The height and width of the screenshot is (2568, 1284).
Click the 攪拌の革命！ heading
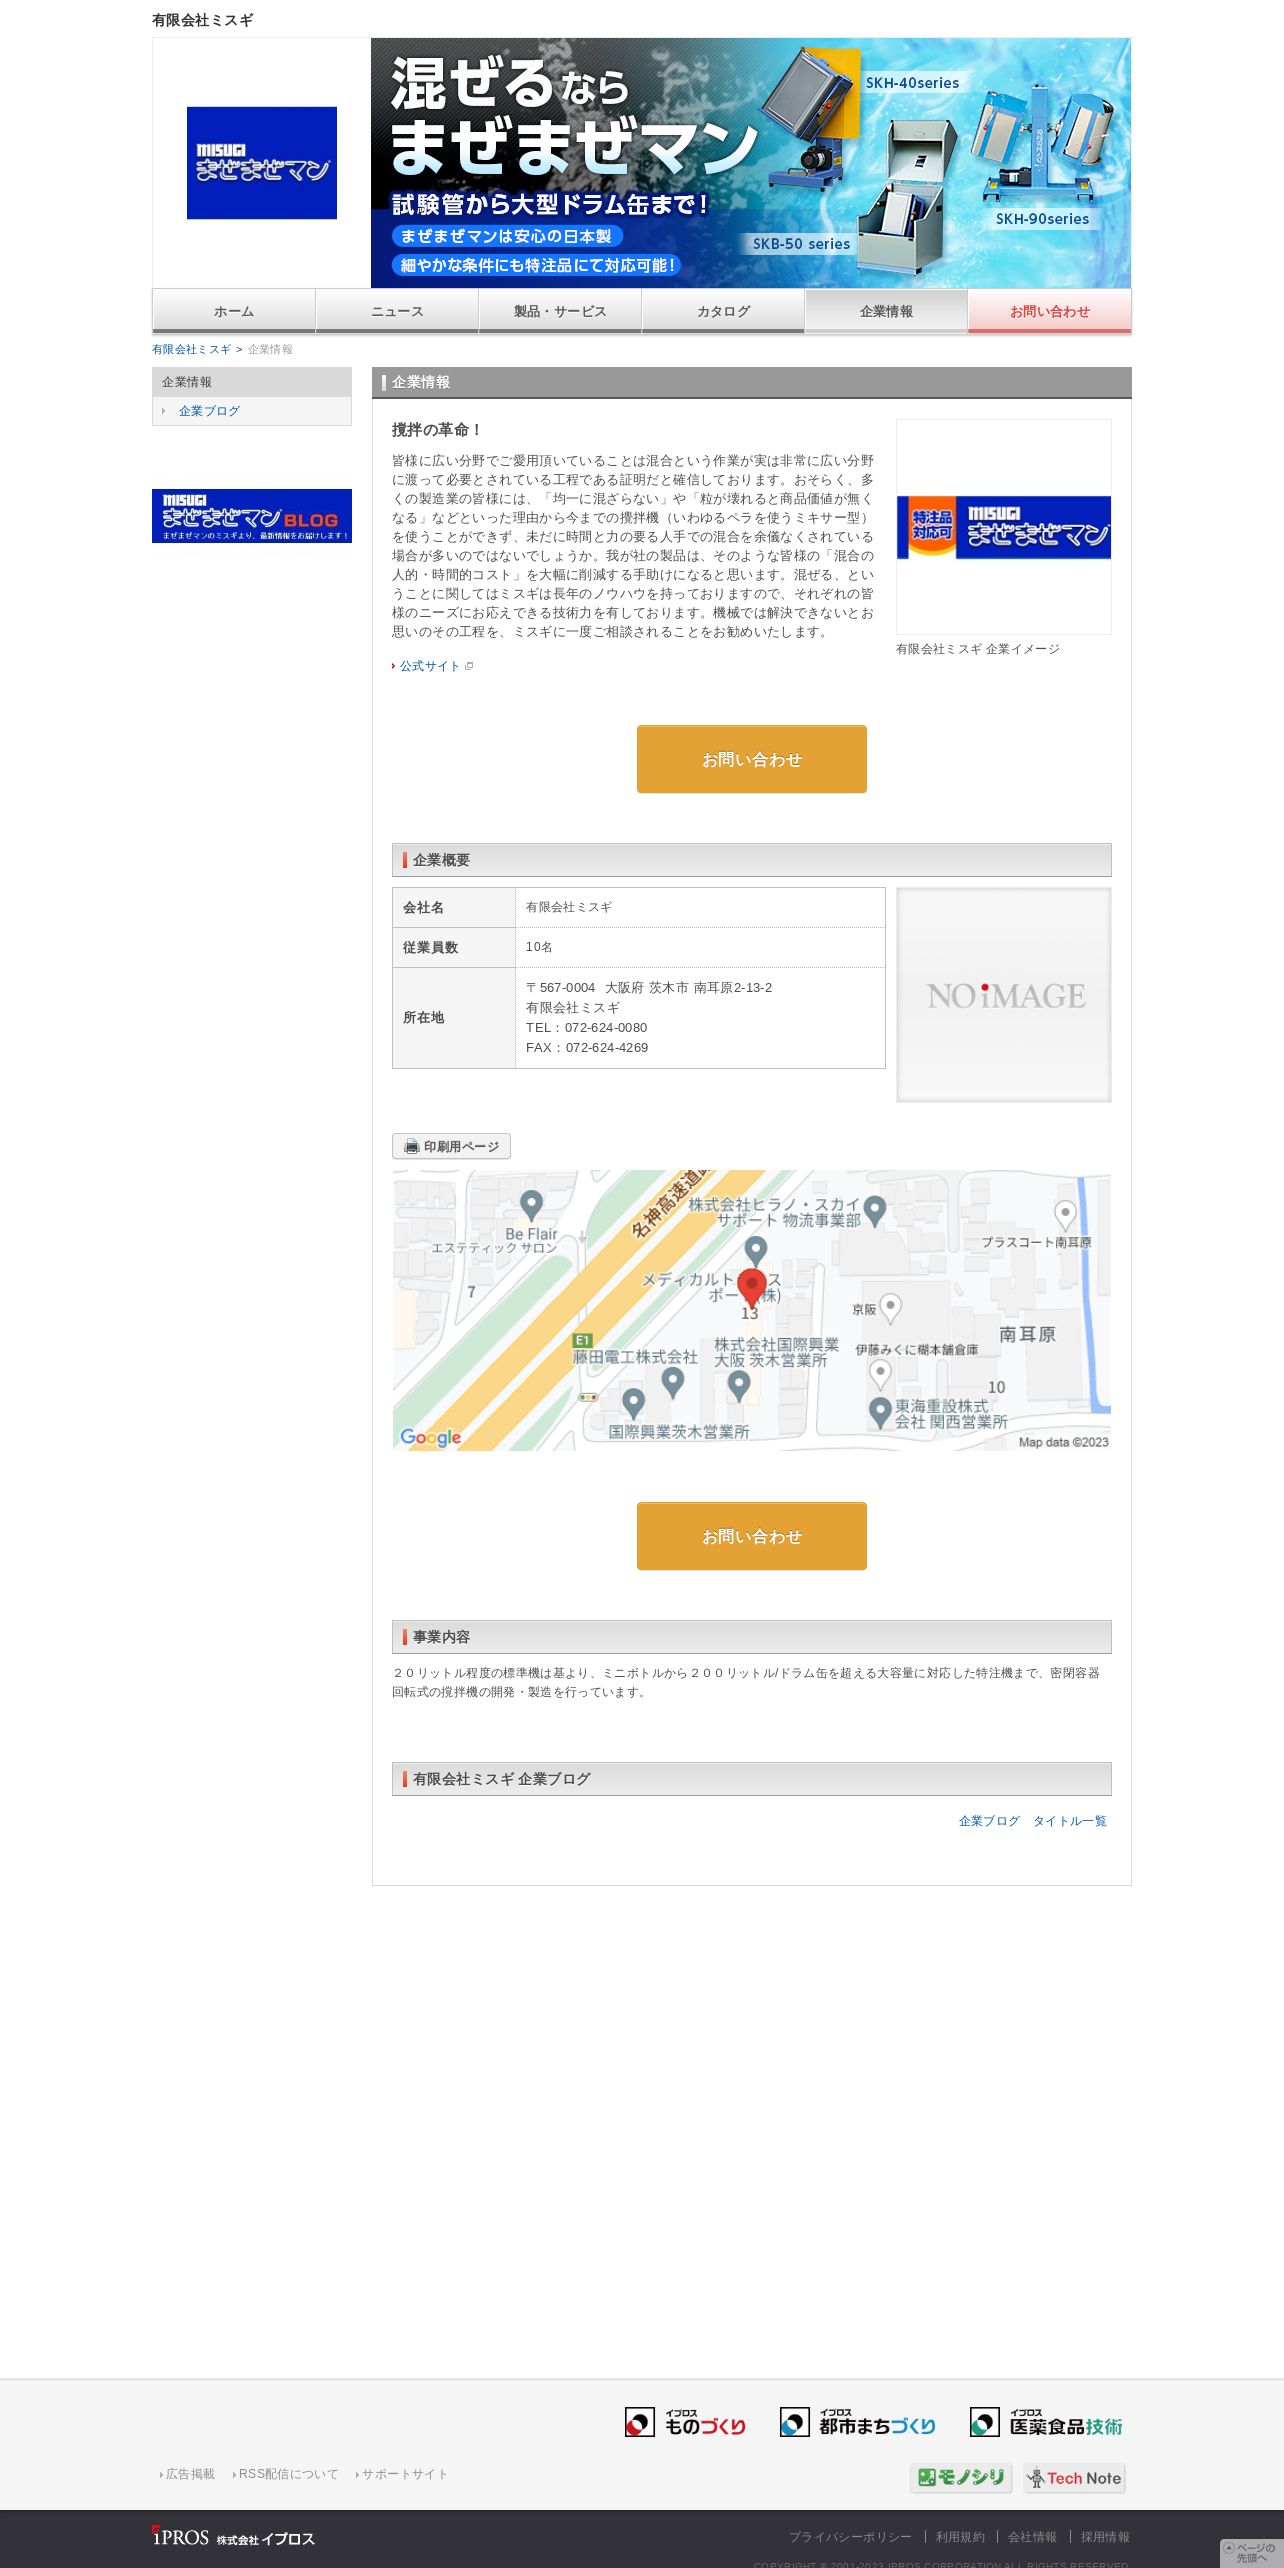(x=437, y=430)
